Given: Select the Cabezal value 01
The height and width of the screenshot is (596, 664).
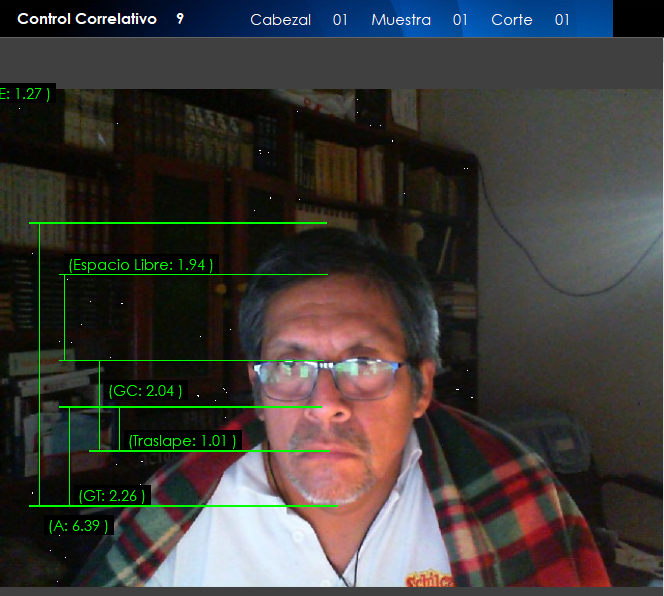Looking at the screenshot, I should pos(340,20).
